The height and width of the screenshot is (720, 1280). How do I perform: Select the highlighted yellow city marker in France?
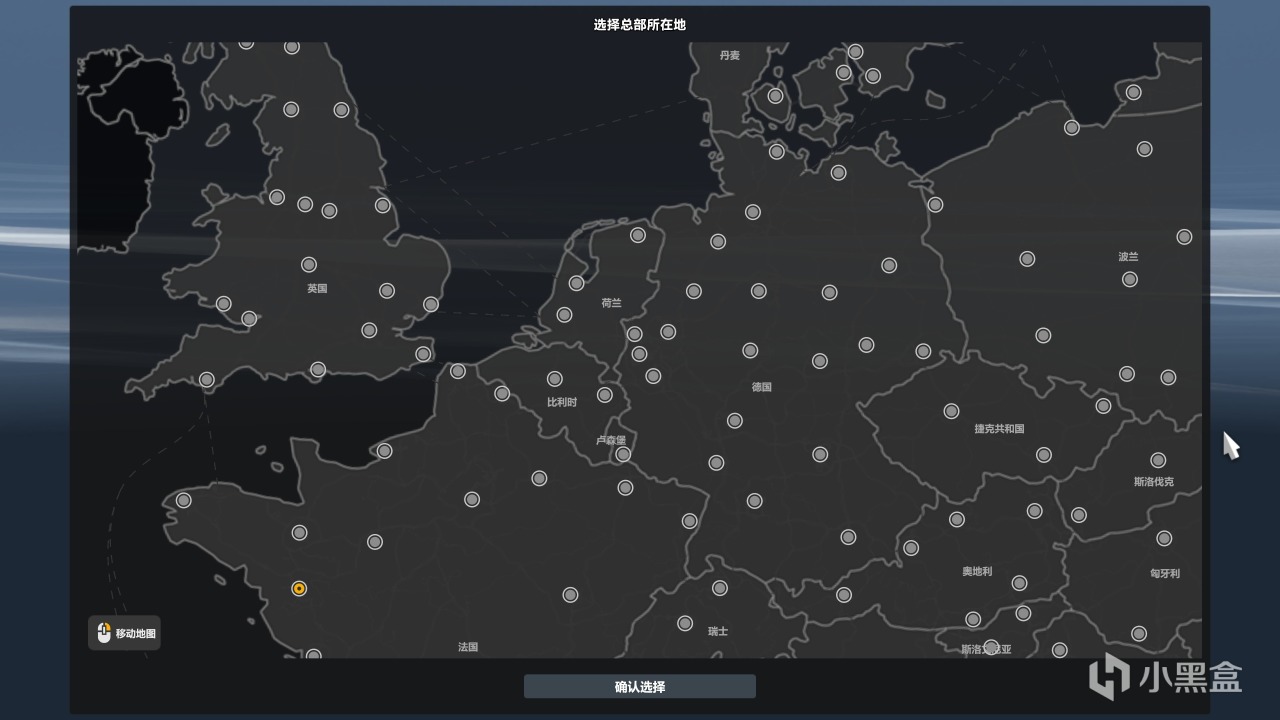(299, 589)
